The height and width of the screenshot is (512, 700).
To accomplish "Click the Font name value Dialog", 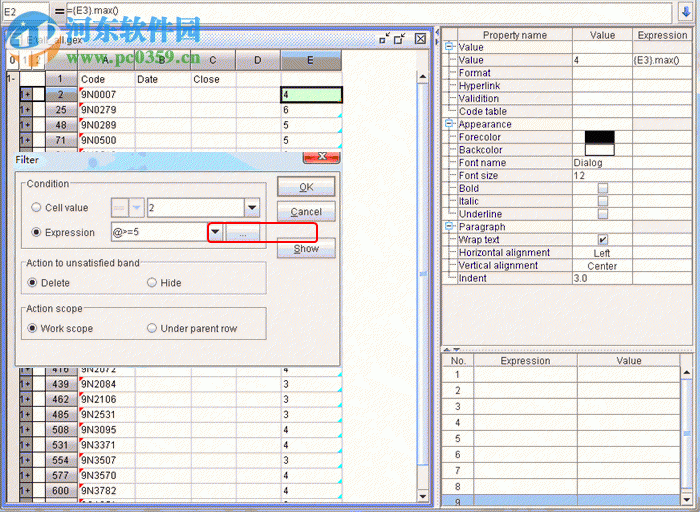I will pos(602,163).
